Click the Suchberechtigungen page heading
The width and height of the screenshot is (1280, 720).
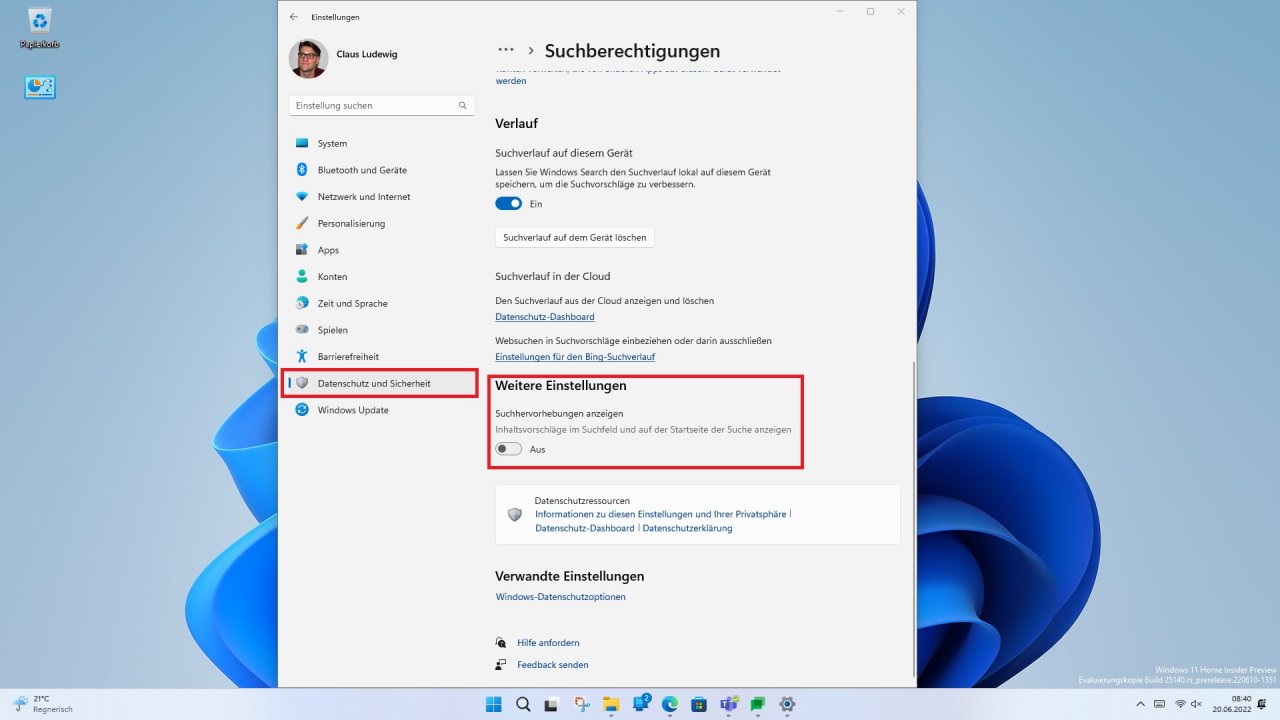[632, 51]
